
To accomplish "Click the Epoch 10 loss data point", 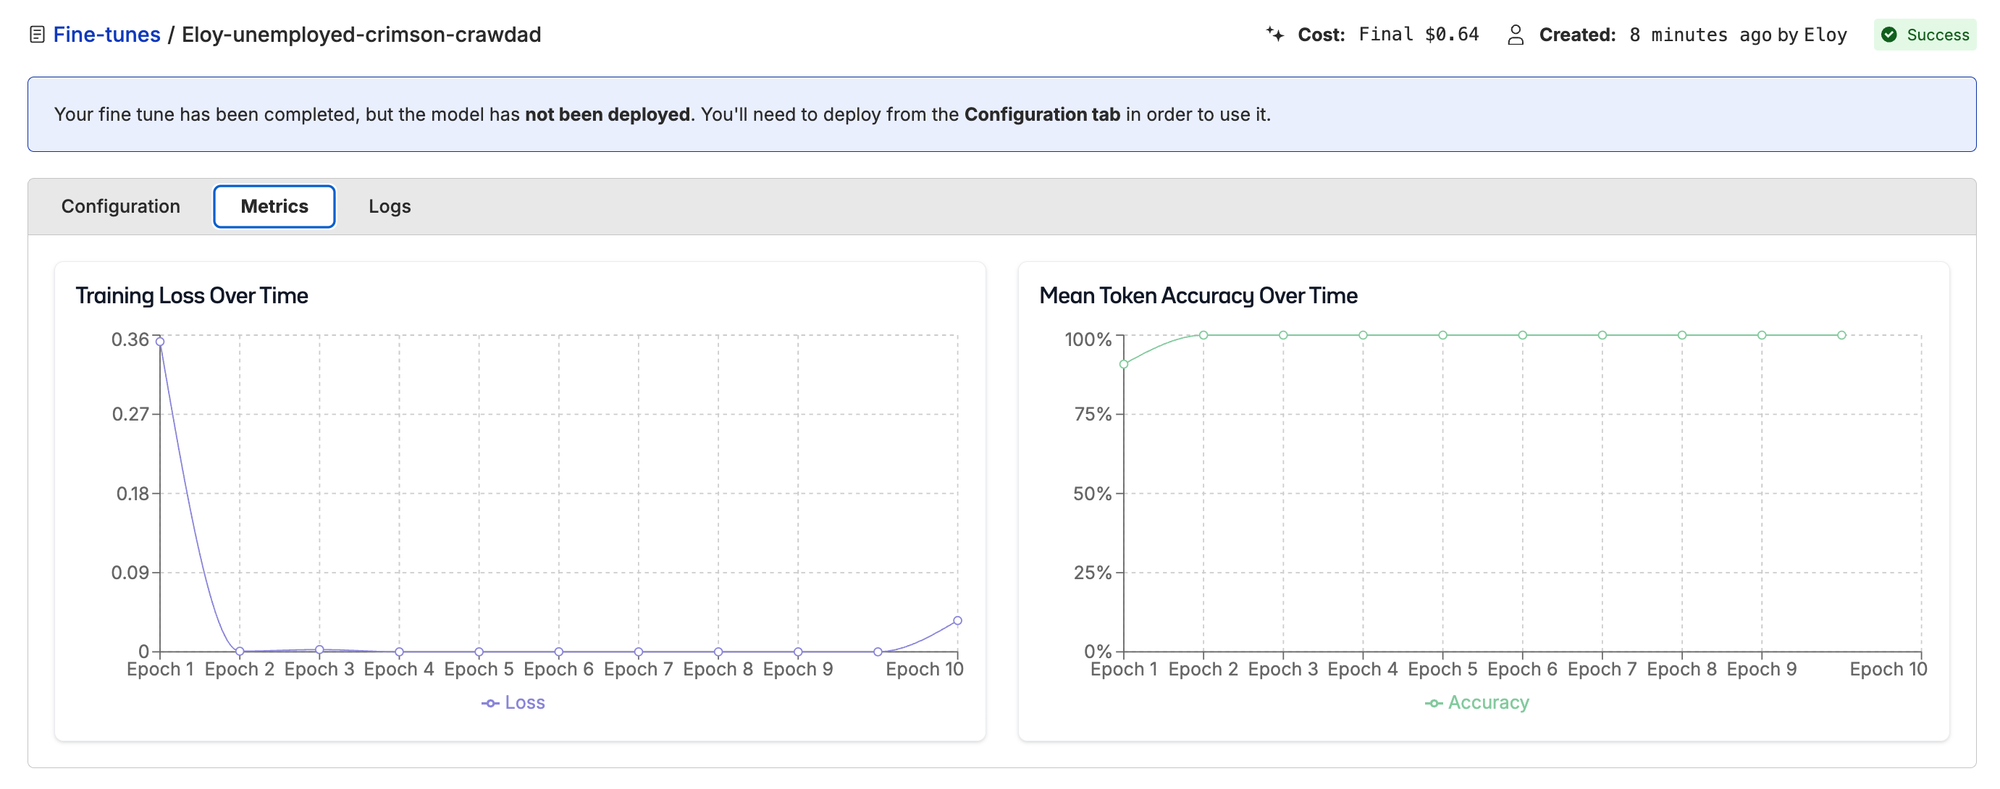I will pyautogui.click(x=957, y=621).
